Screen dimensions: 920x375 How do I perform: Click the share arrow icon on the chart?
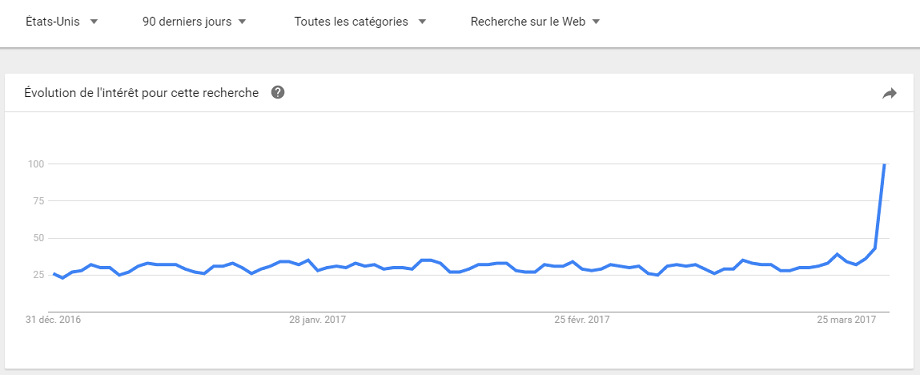click(x=889, y=93)
